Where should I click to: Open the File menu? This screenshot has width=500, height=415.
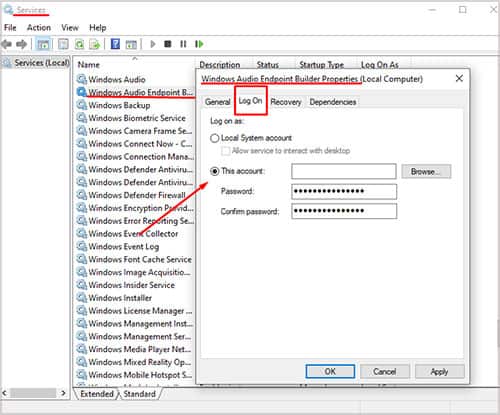[10, 28]
